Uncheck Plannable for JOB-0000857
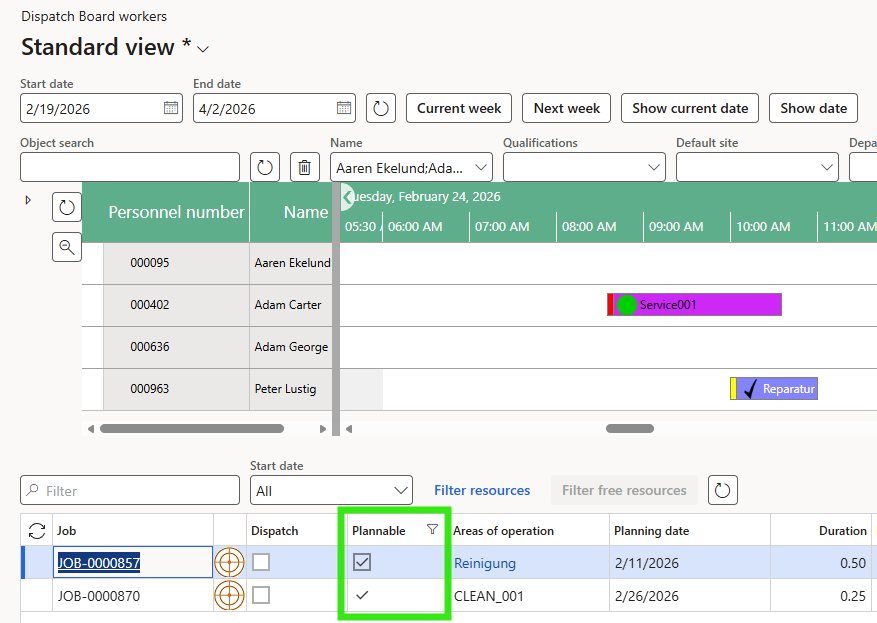The height and width of the screenshot is (623, 877). [361, 562]
